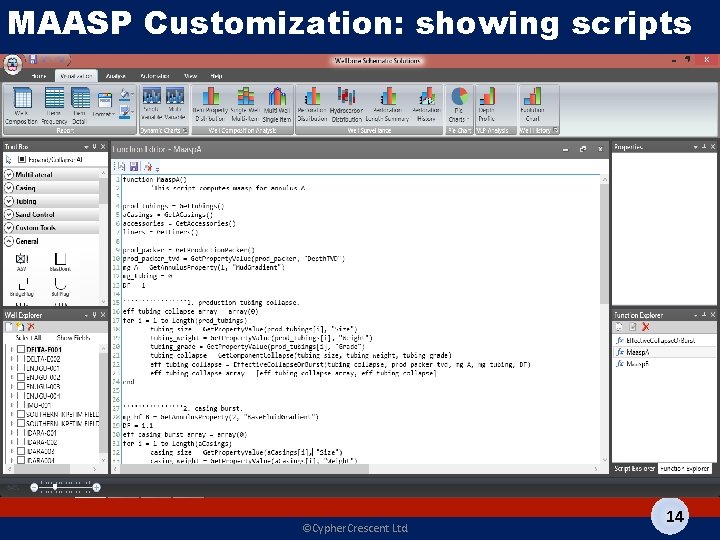Select the Bridge Plug tool in General
Image resolution: width=720 pixels, height=540 pixels.
[22, 286]
